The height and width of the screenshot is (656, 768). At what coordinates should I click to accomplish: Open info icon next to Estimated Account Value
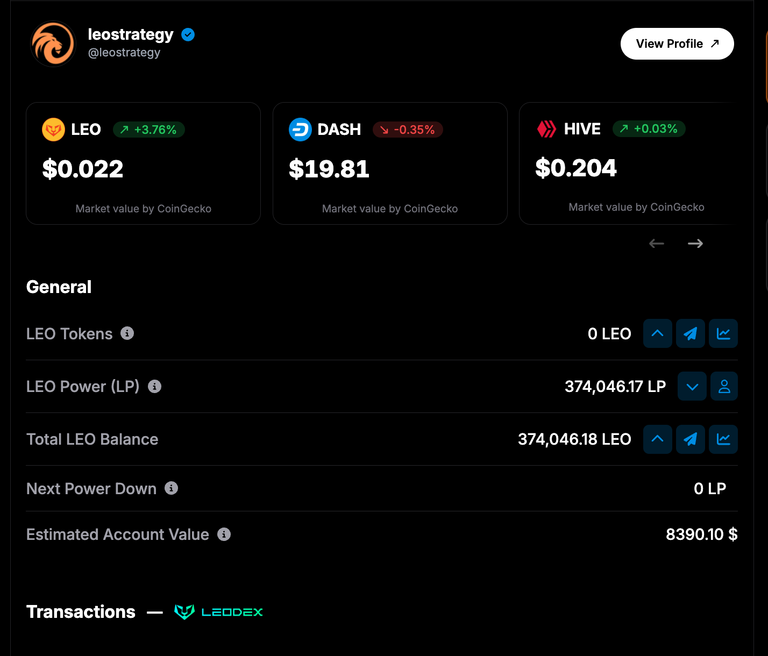click(x=224, y=534)
